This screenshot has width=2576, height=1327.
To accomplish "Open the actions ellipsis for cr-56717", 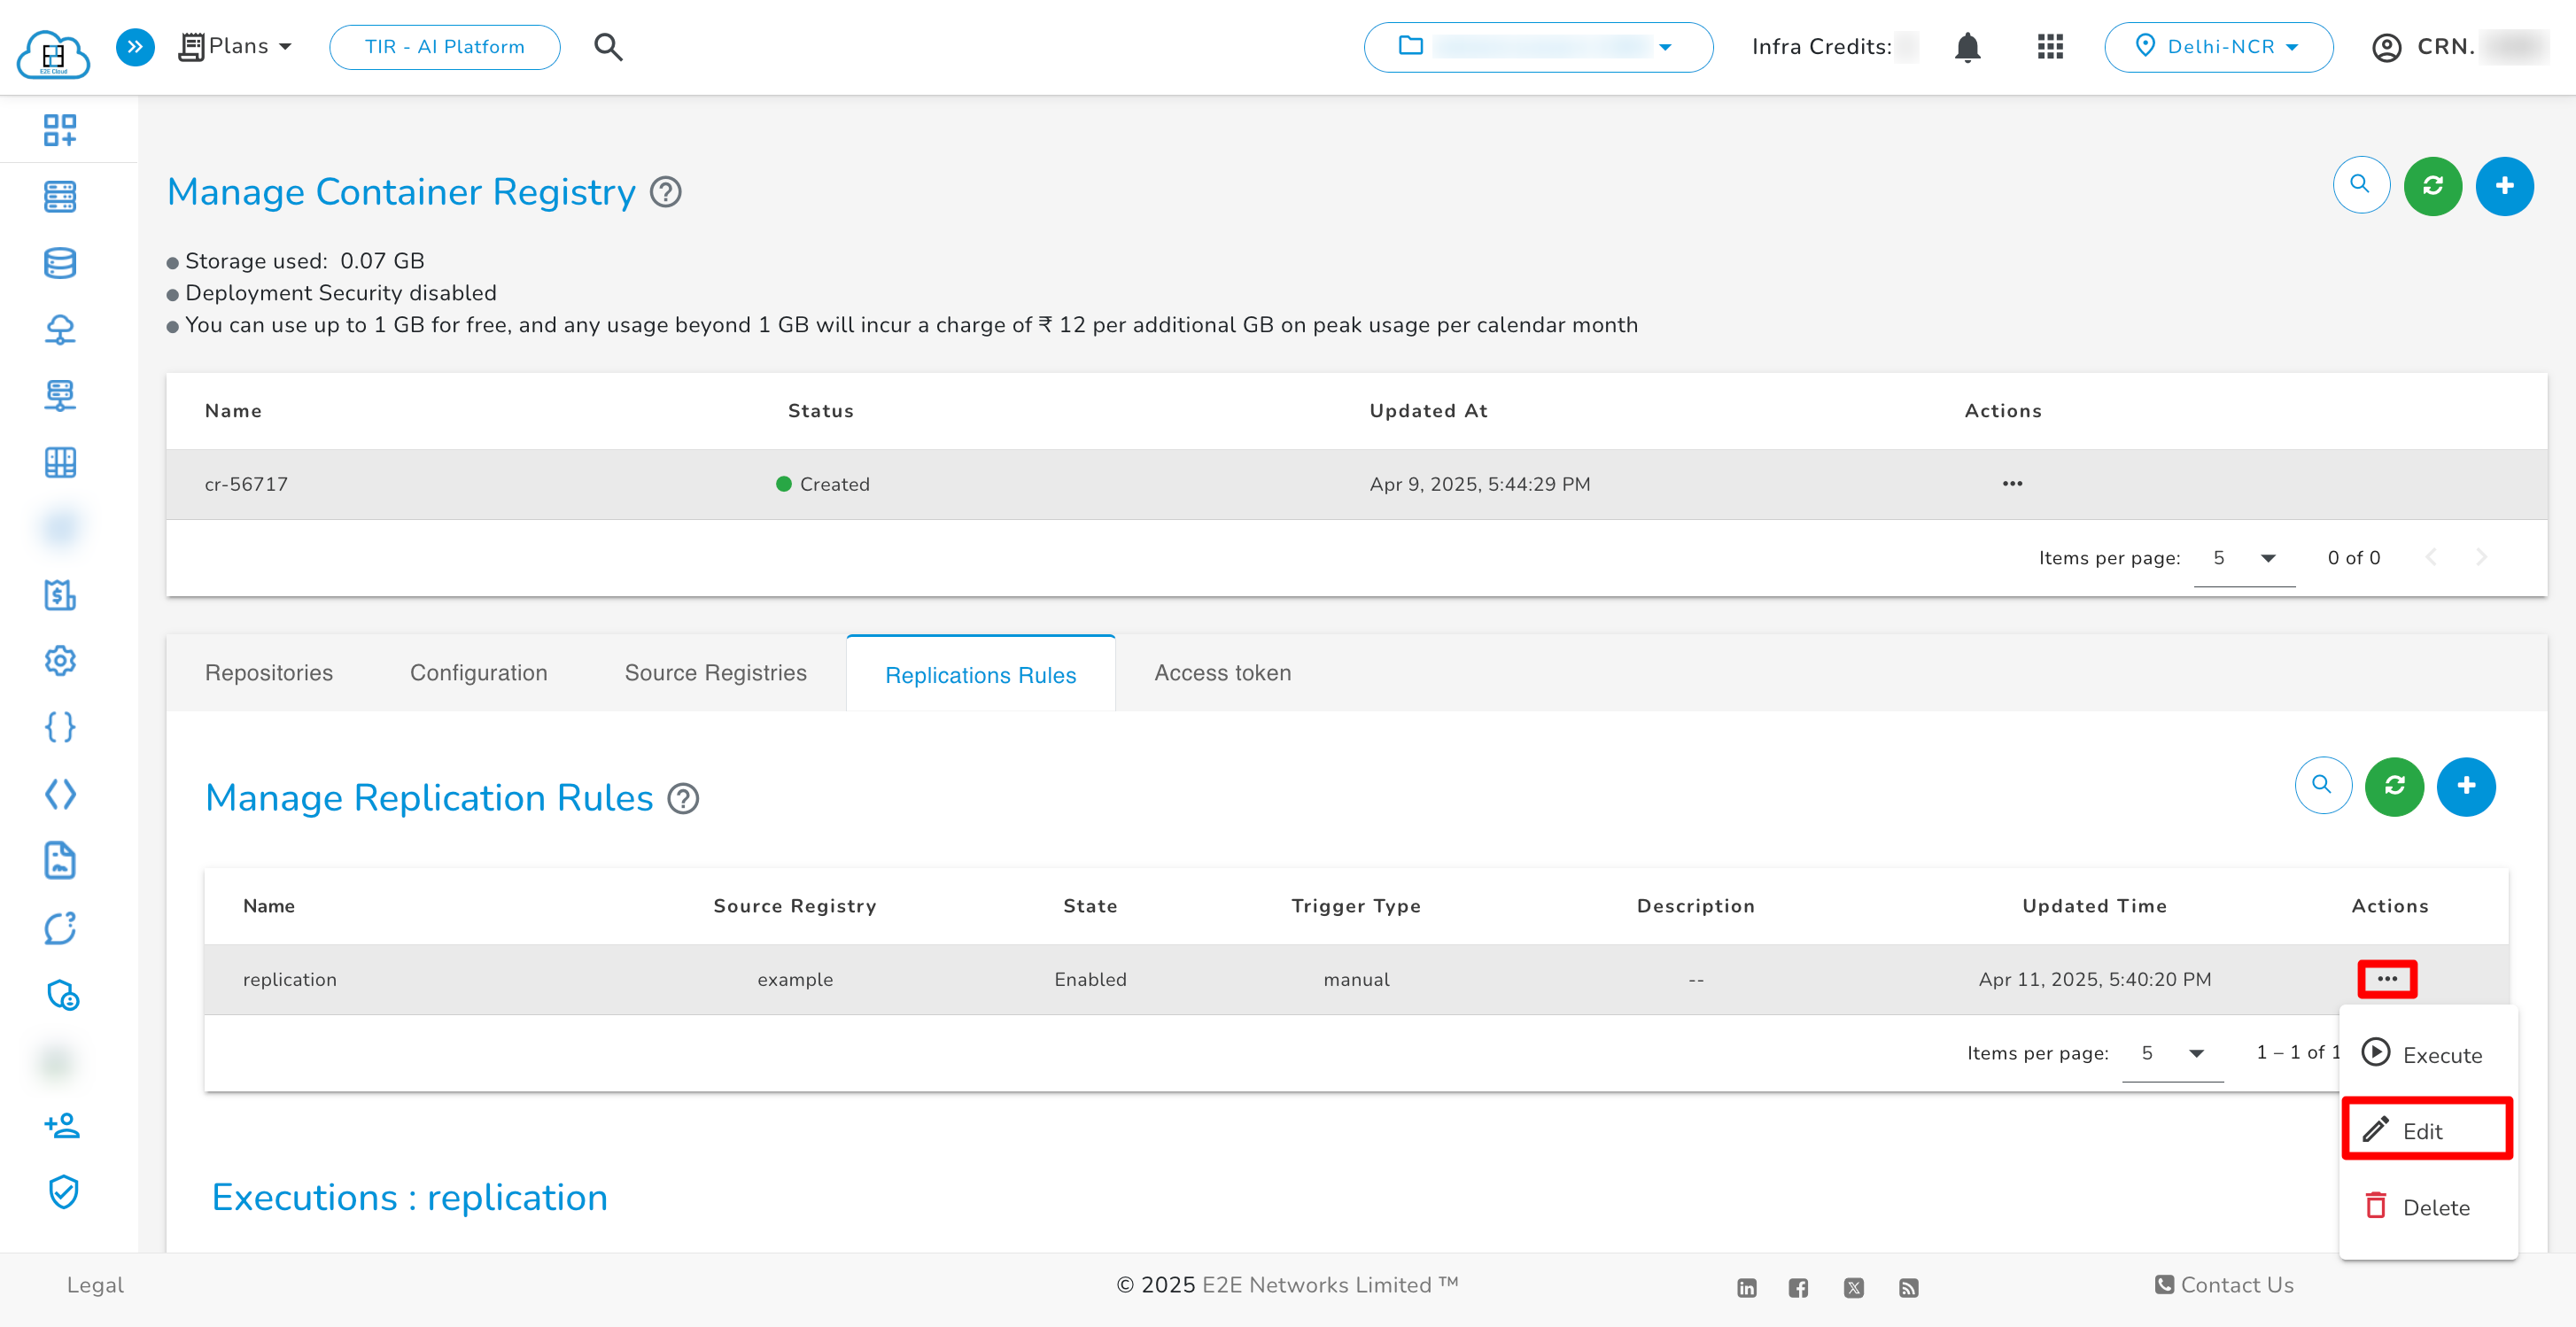I will pyautogui.click(x=2012, y=483).
